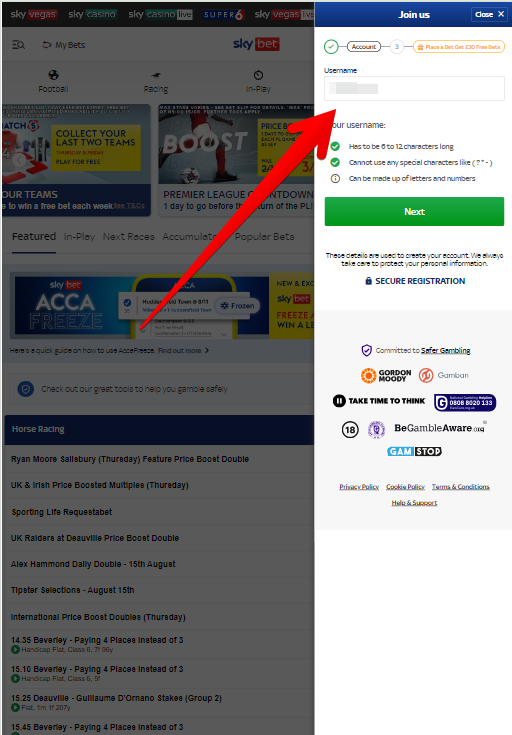
Task: Open the search menu icon beside My Bets
Action: [18, 45]
